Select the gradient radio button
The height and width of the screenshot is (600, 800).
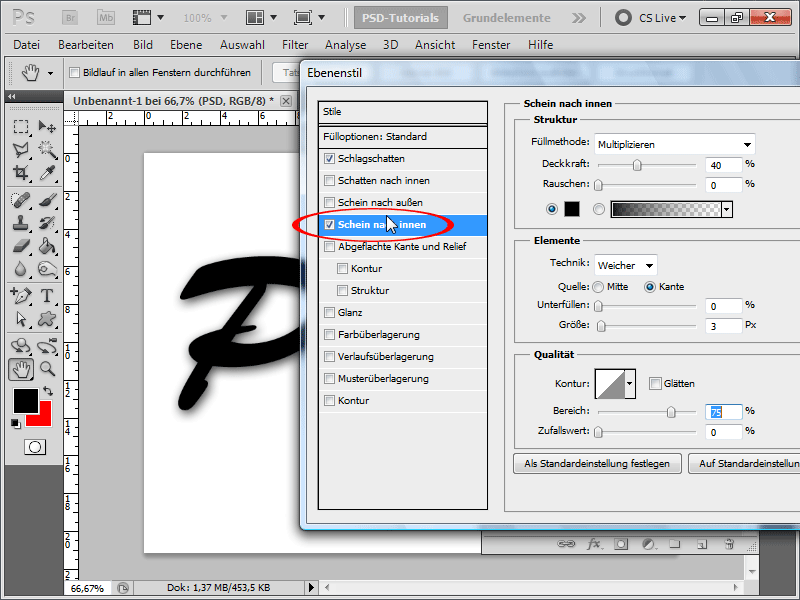[599, 209]
